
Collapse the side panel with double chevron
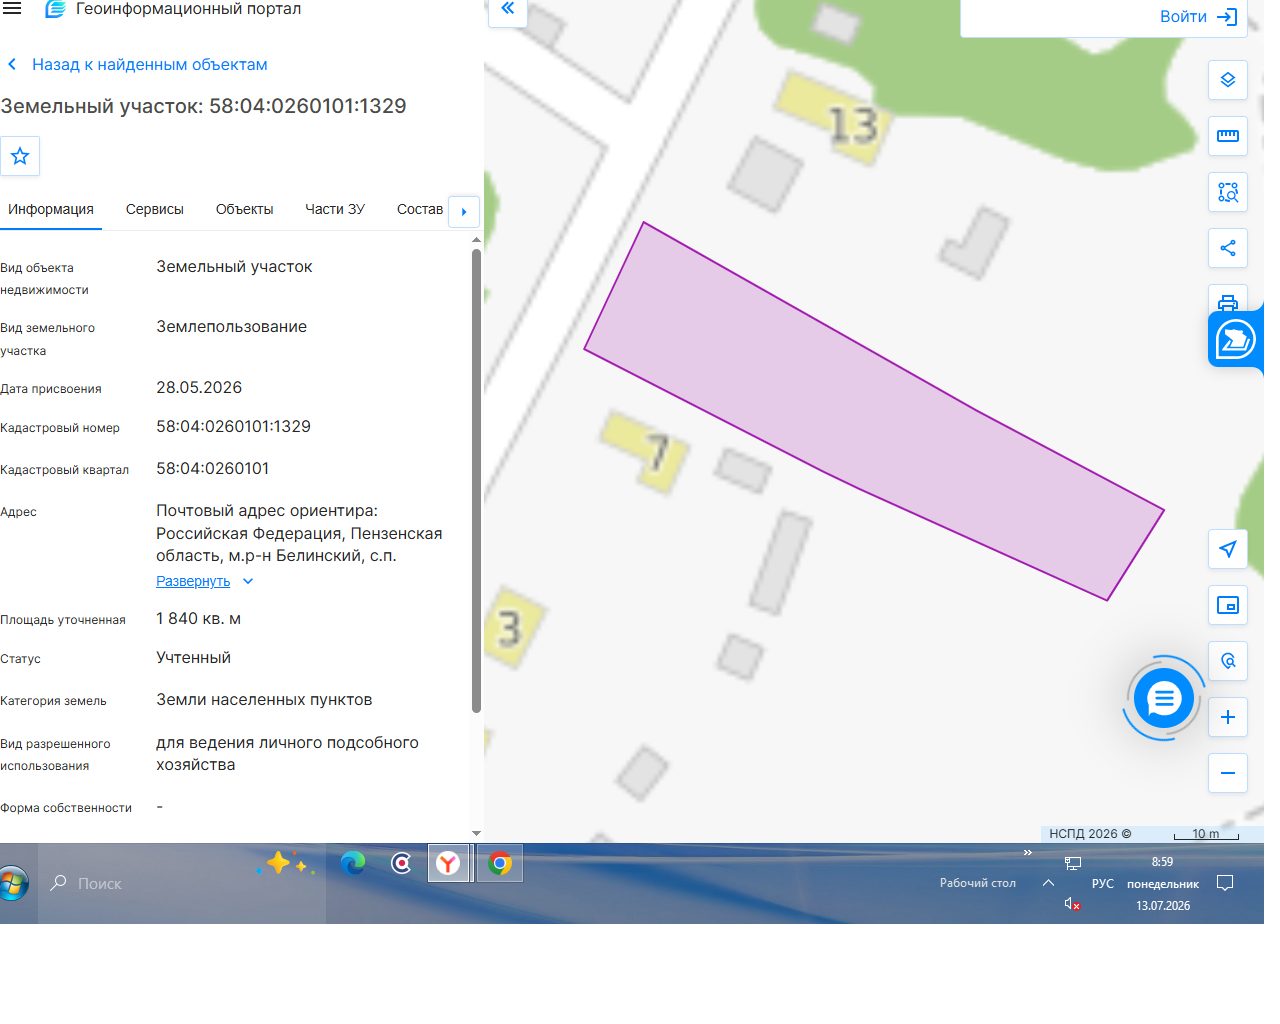click(x=508, y=9)
